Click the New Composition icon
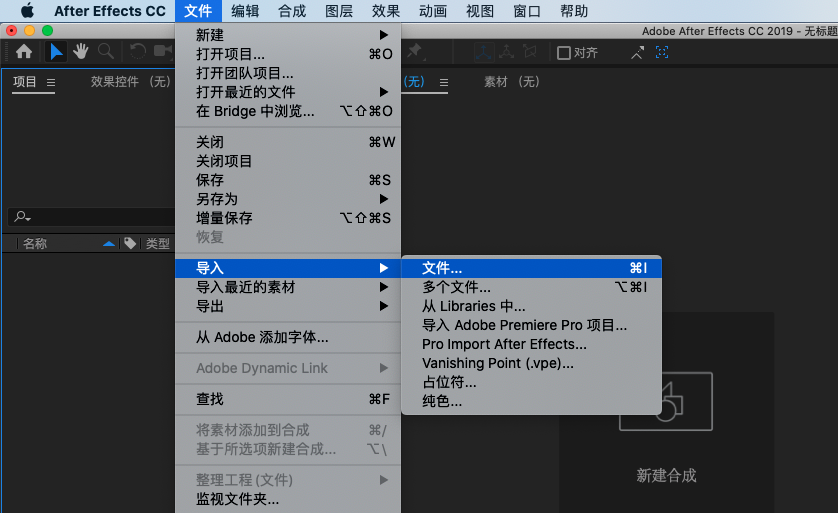This screenshot has height=513, width=838. (666, 401)
